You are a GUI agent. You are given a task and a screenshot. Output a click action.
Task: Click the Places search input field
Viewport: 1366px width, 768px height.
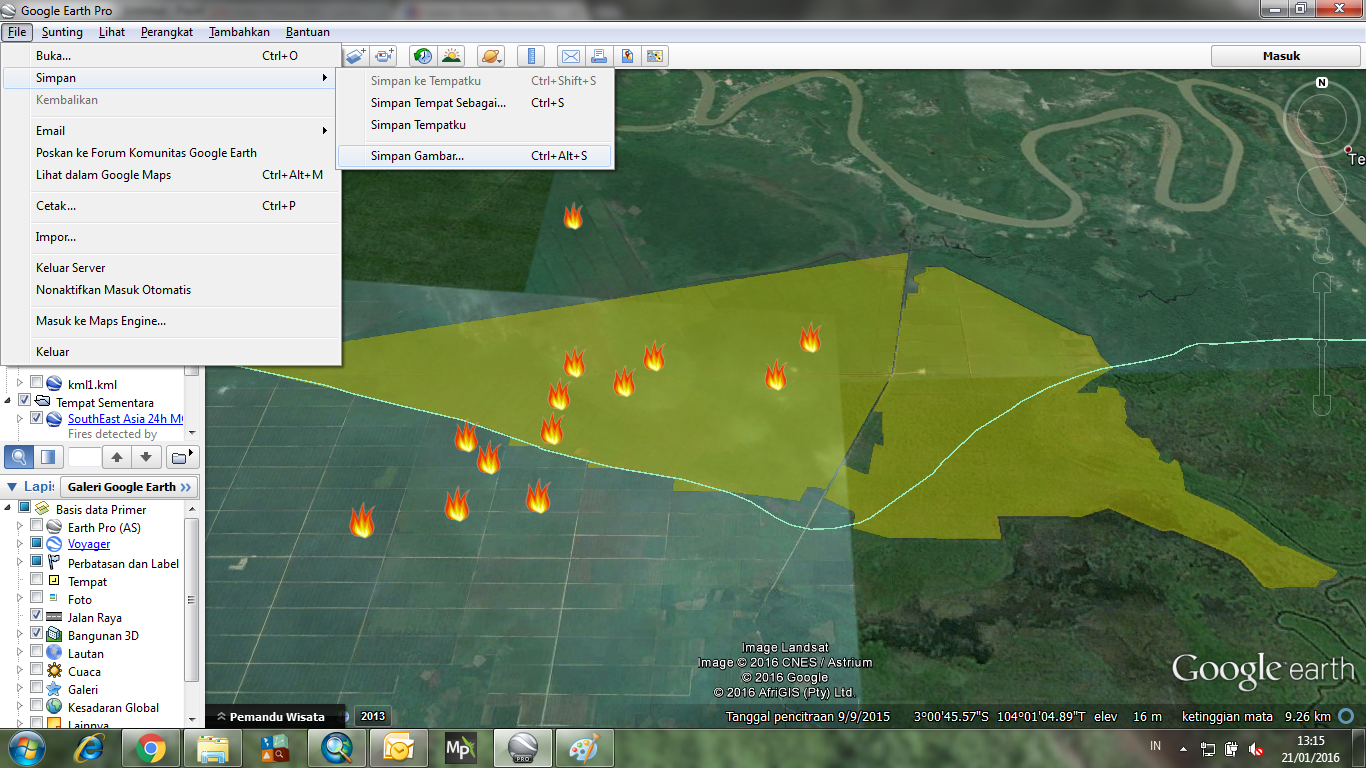tap(84, 457)
